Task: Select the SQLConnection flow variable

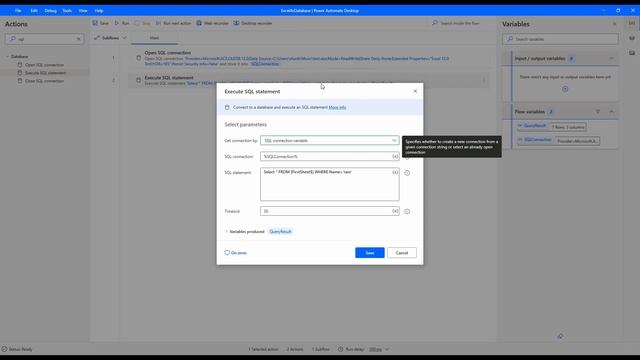Action: (x=558, y=140)
